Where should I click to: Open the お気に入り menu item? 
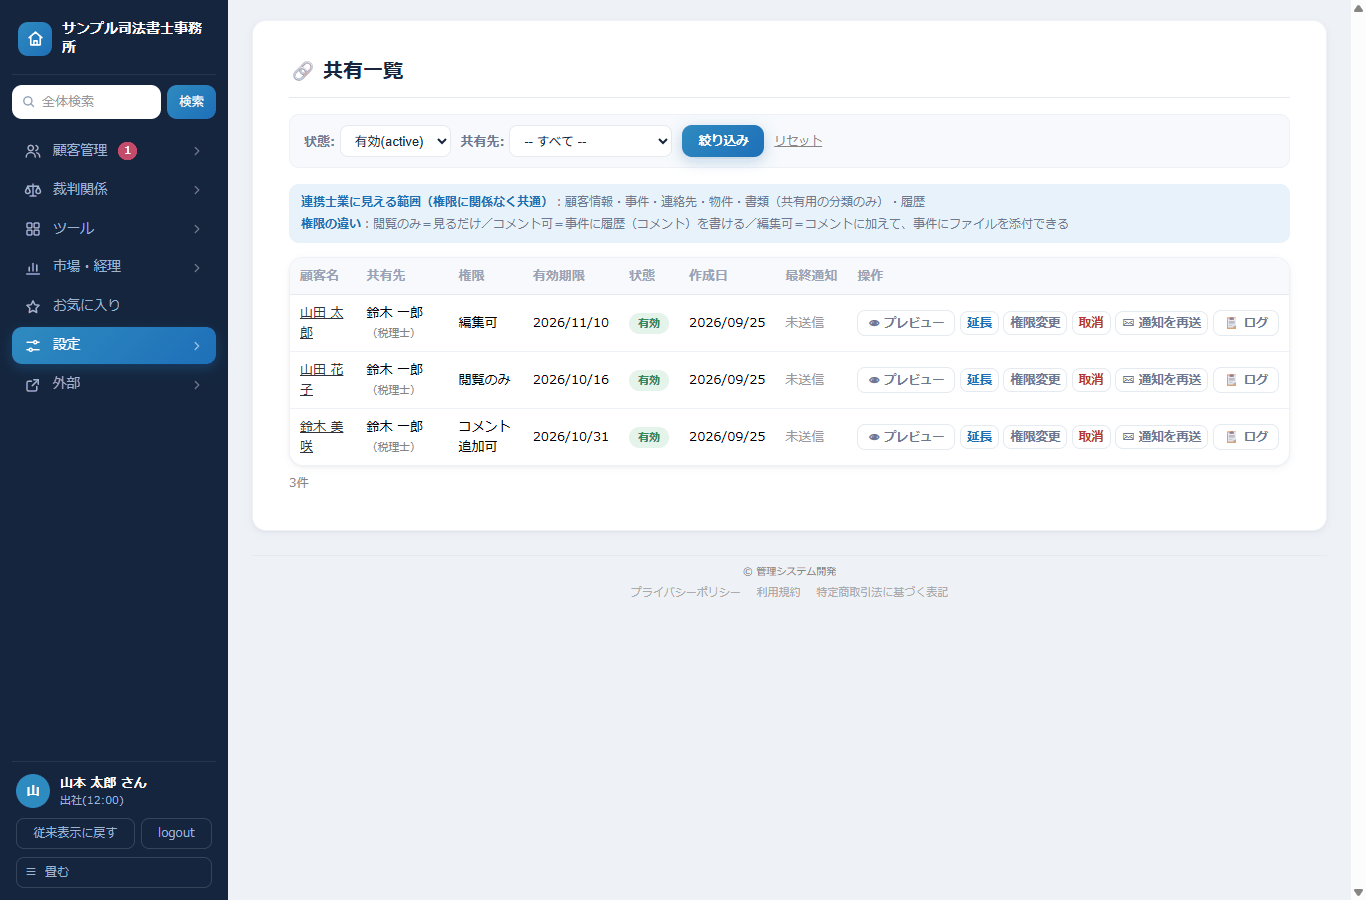tap(114, 306)
